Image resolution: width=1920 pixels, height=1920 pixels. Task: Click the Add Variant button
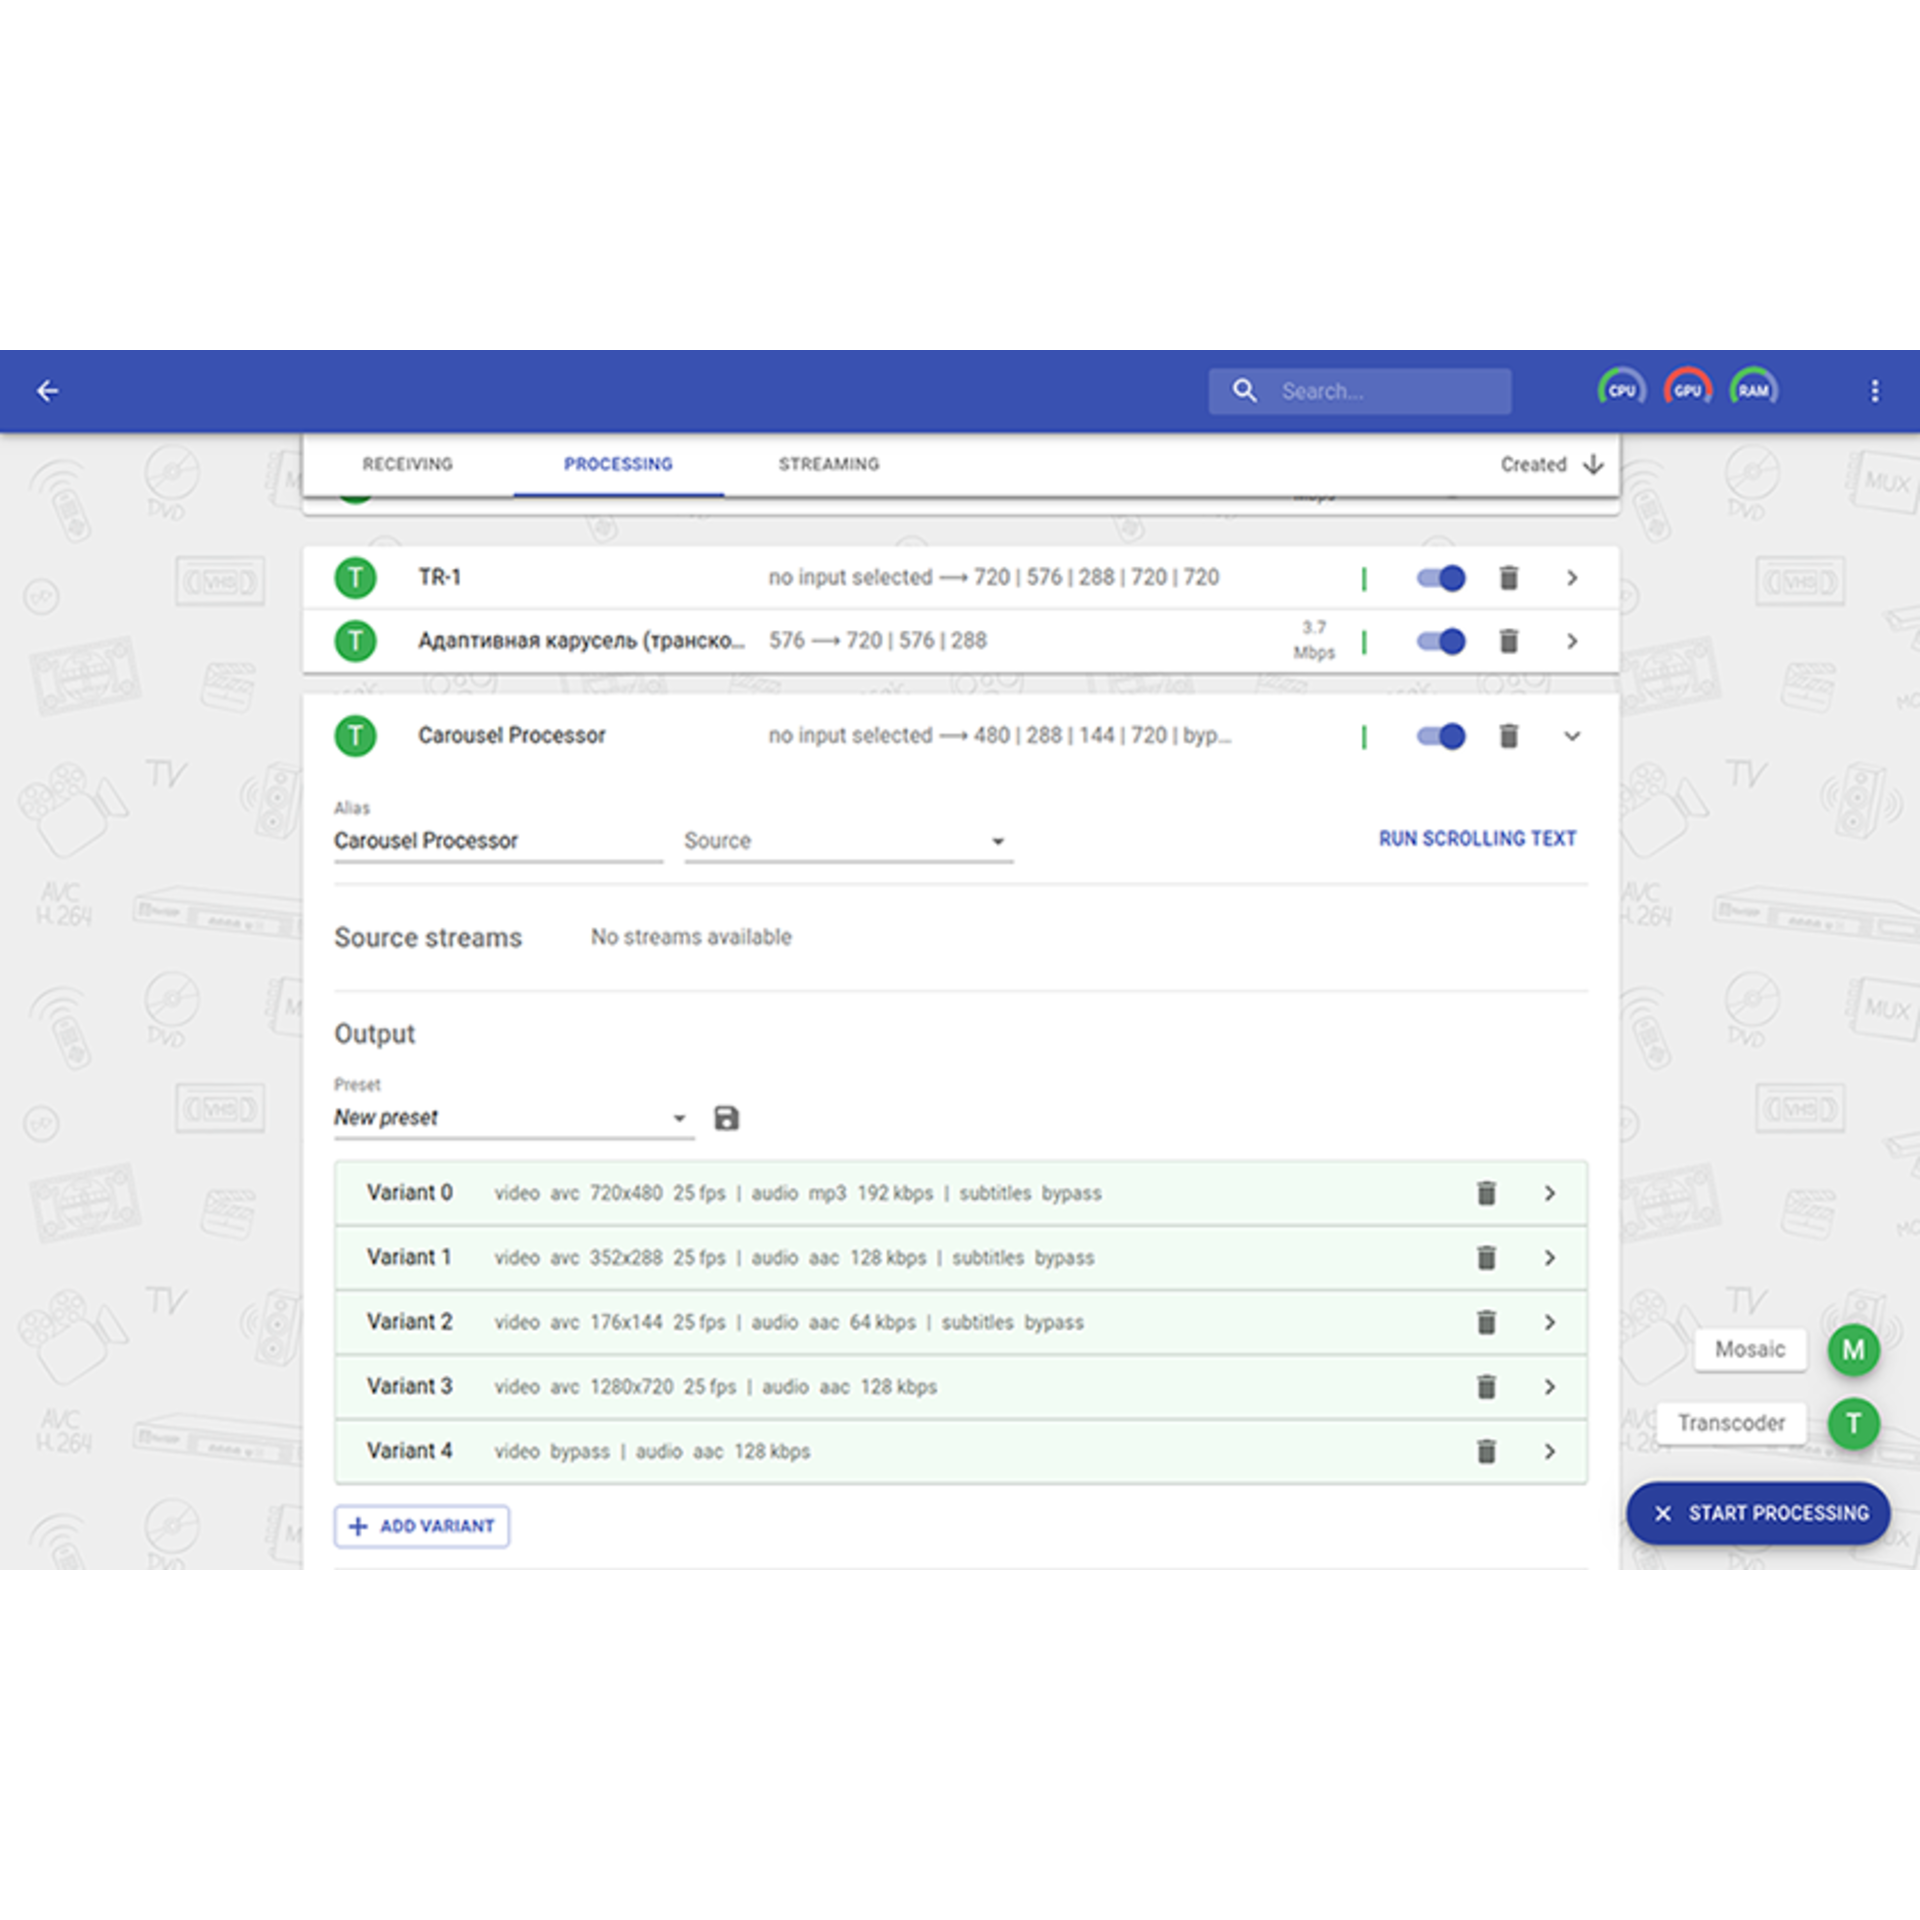421,1526
